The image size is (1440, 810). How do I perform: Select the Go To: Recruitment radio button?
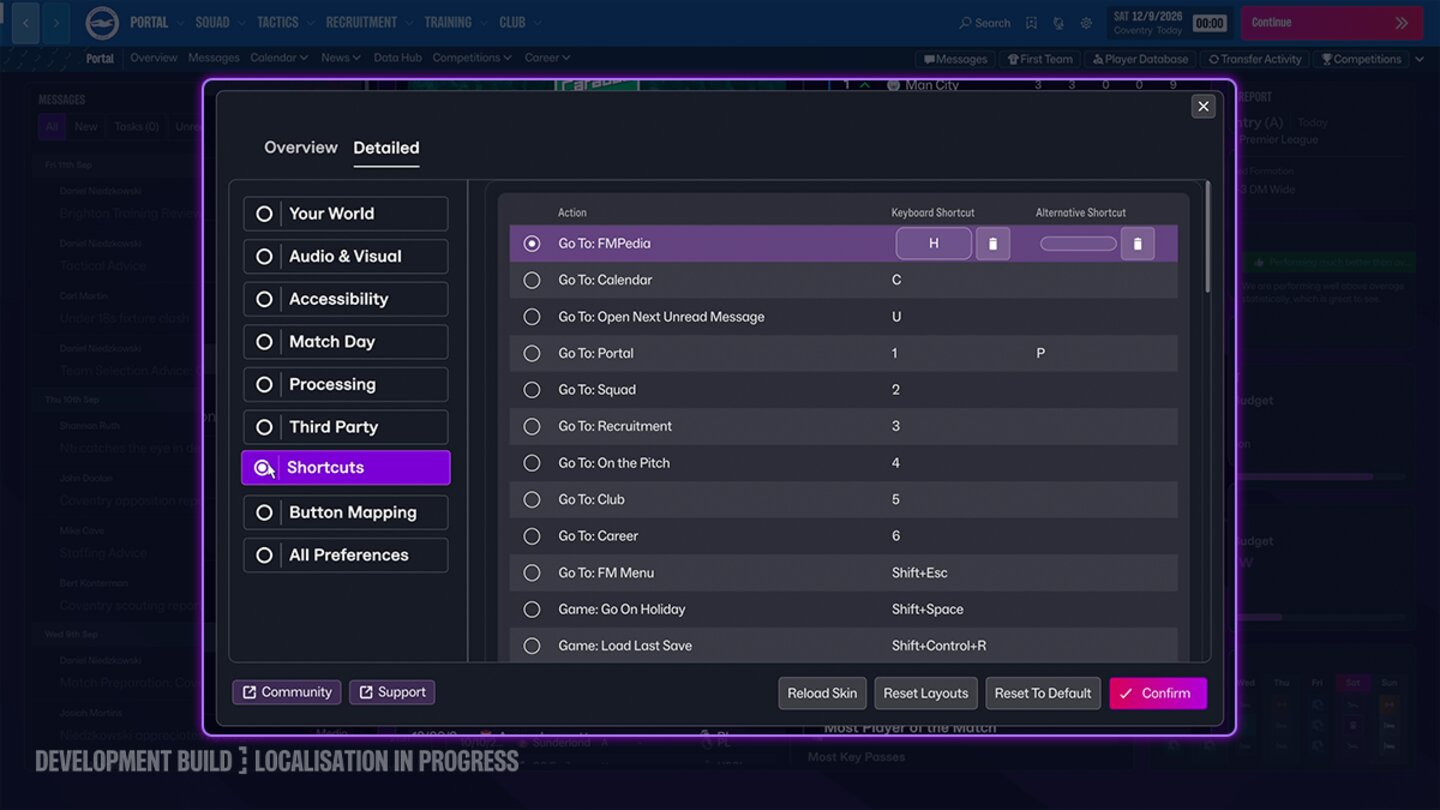click(532, 426)
